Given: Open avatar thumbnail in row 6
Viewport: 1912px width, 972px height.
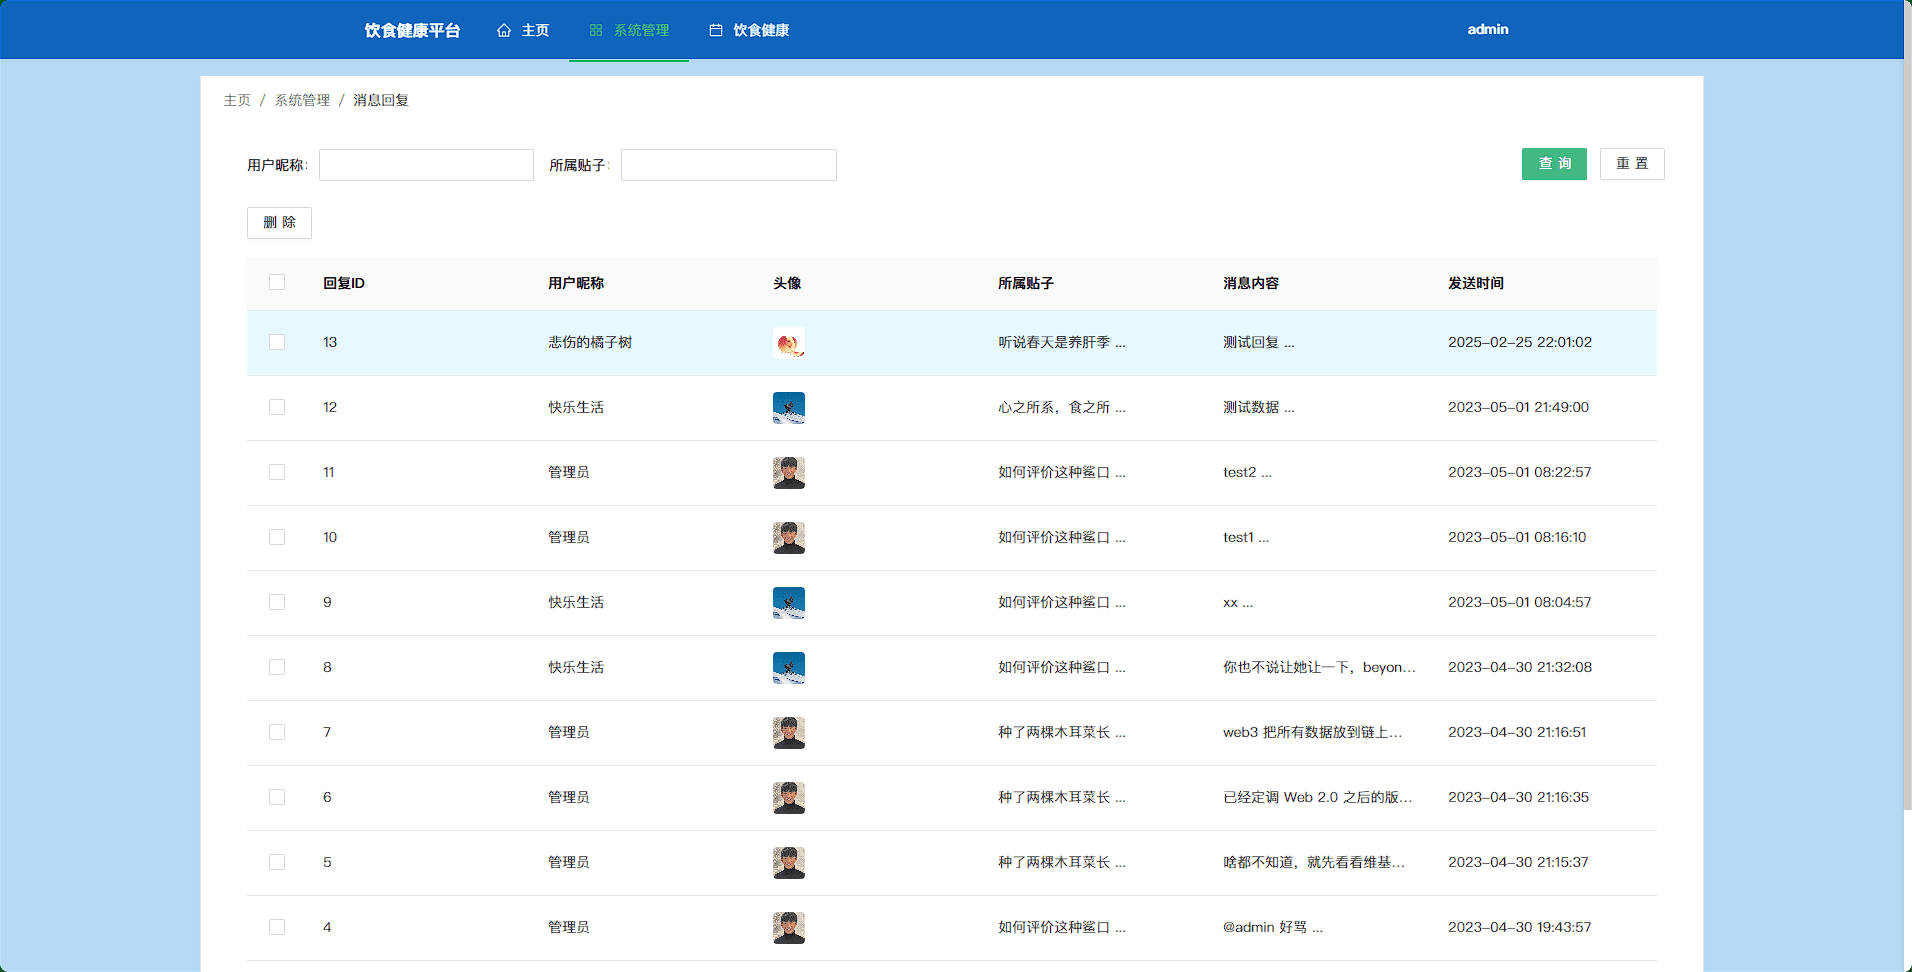Looking at the screenshot, I should (789, 798).
